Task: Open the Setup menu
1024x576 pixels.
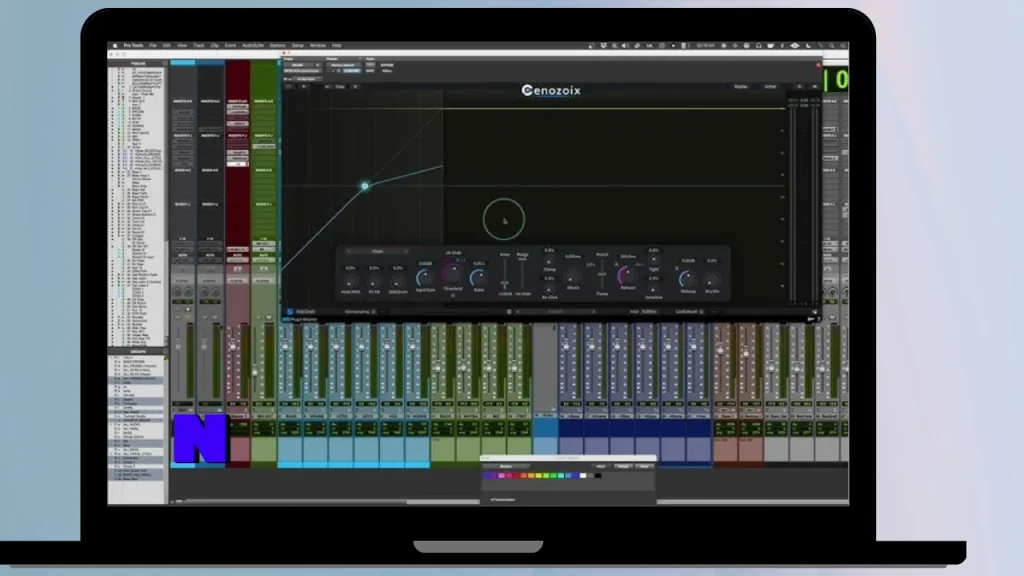Action: [x=298, y=46]
